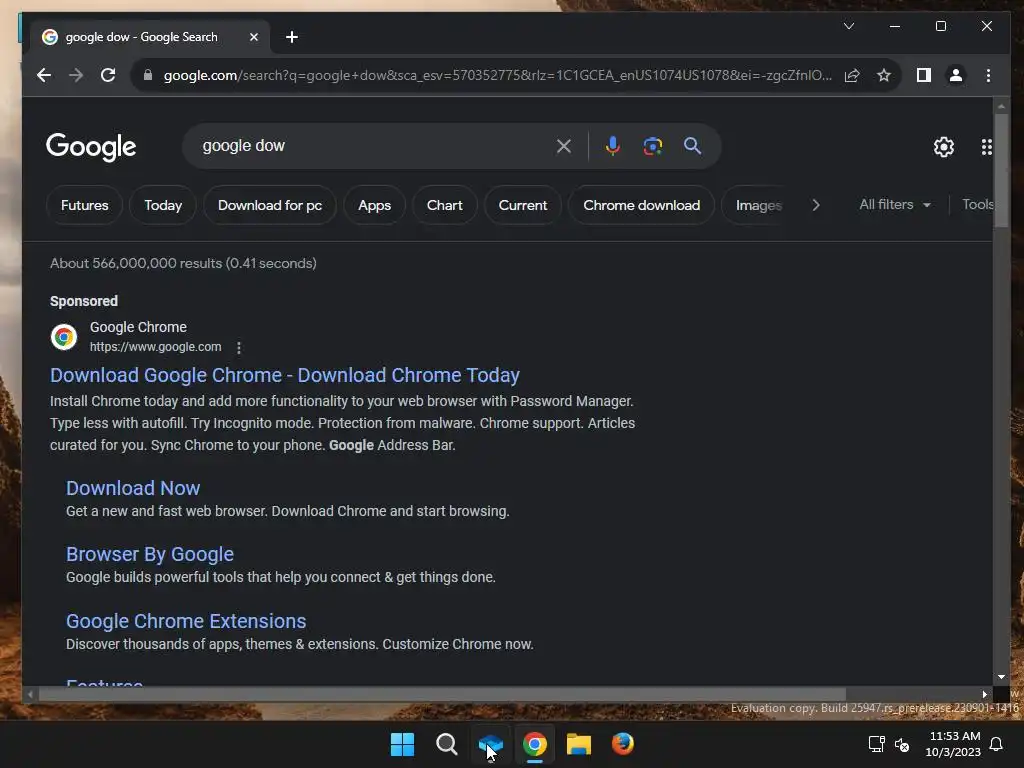This screenshot has width=1024, height=768.
Task: Open site info padlock in address bar
Action: [148, 75]
